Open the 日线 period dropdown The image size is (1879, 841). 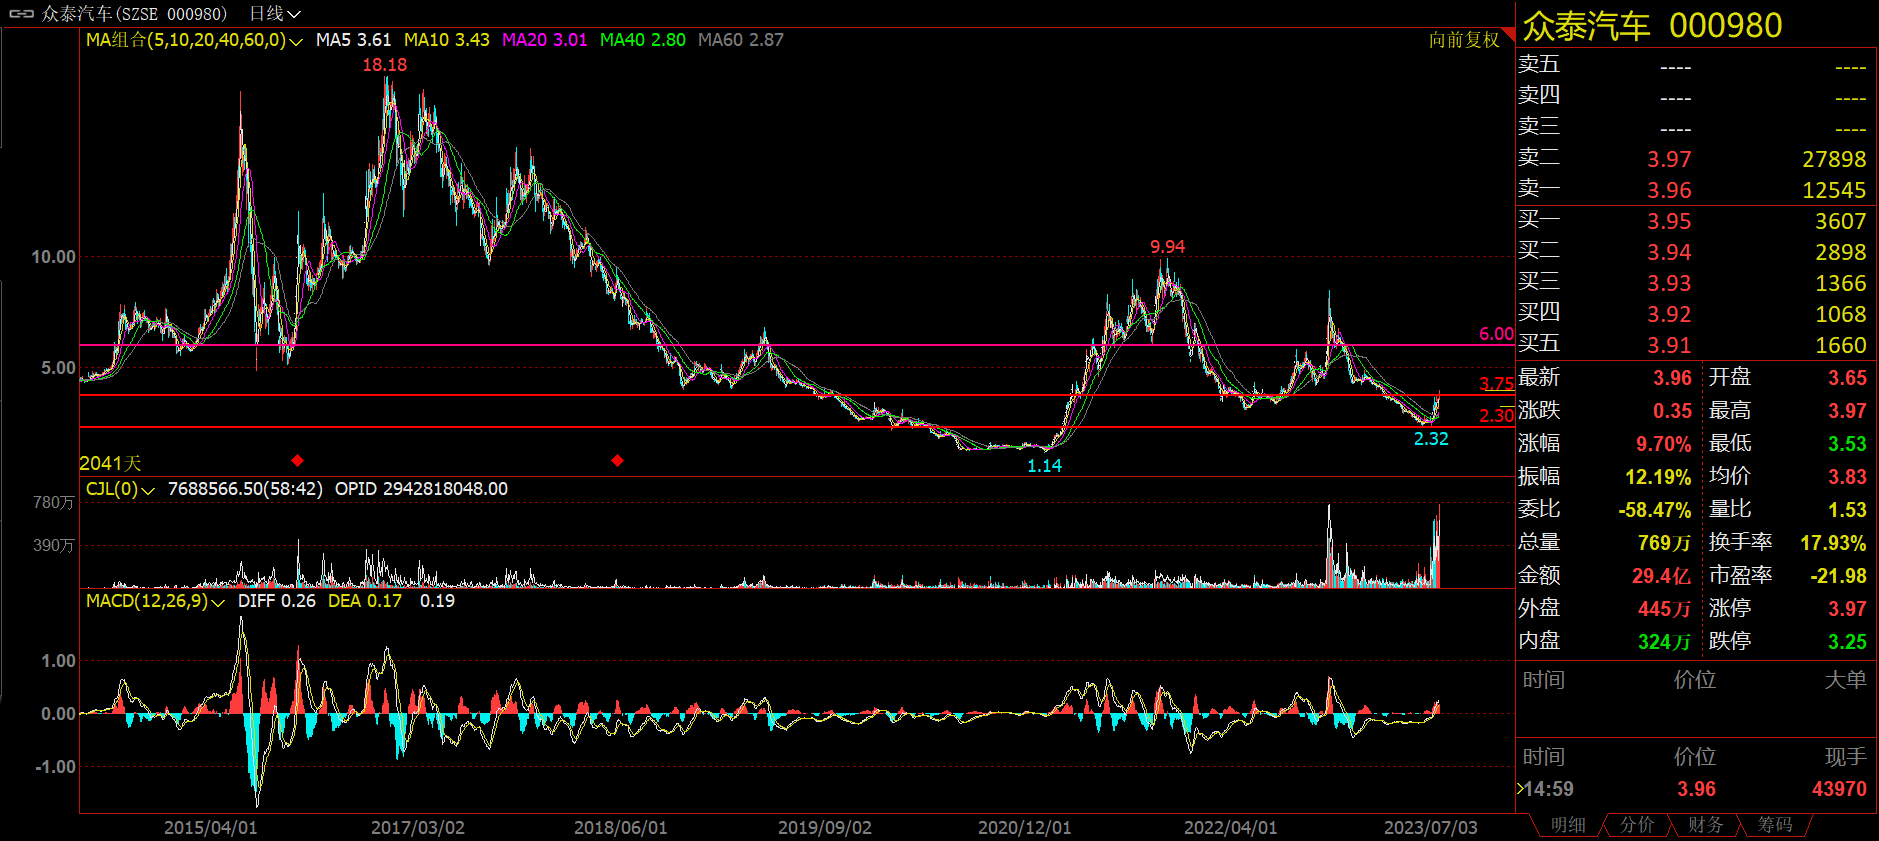point(275,13)
